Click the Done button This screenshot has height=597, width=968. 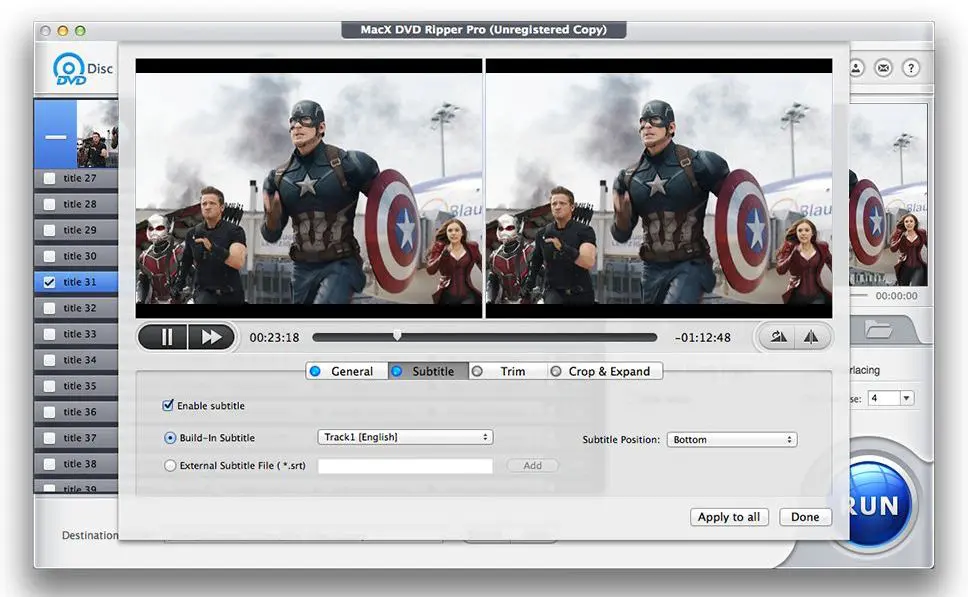click(x=805, y=517)
